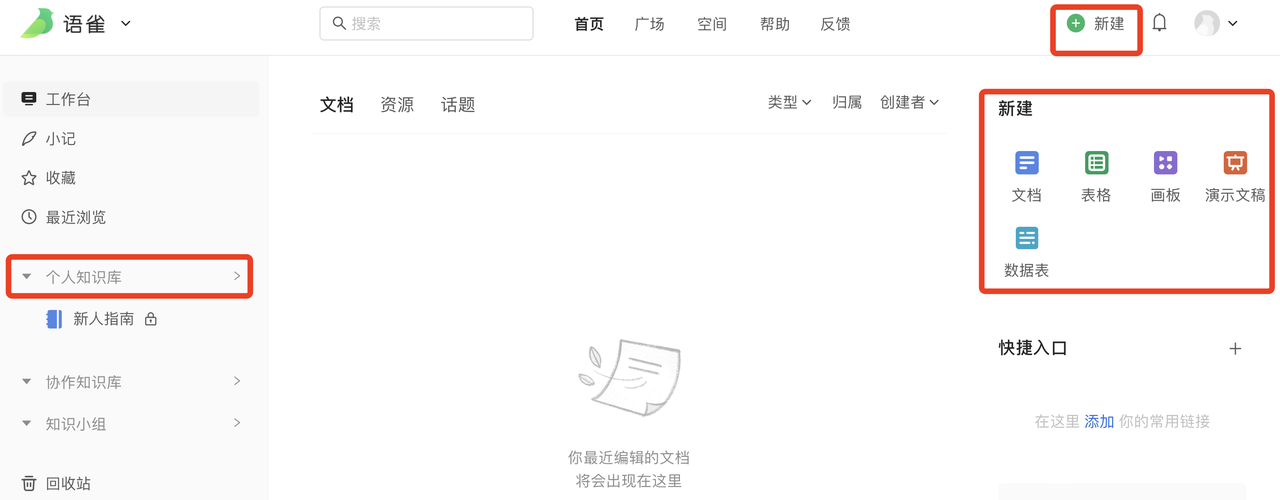Switch to the 话题 tab
The height and width of the screenshot is (500, 1280).
[458, 104]
